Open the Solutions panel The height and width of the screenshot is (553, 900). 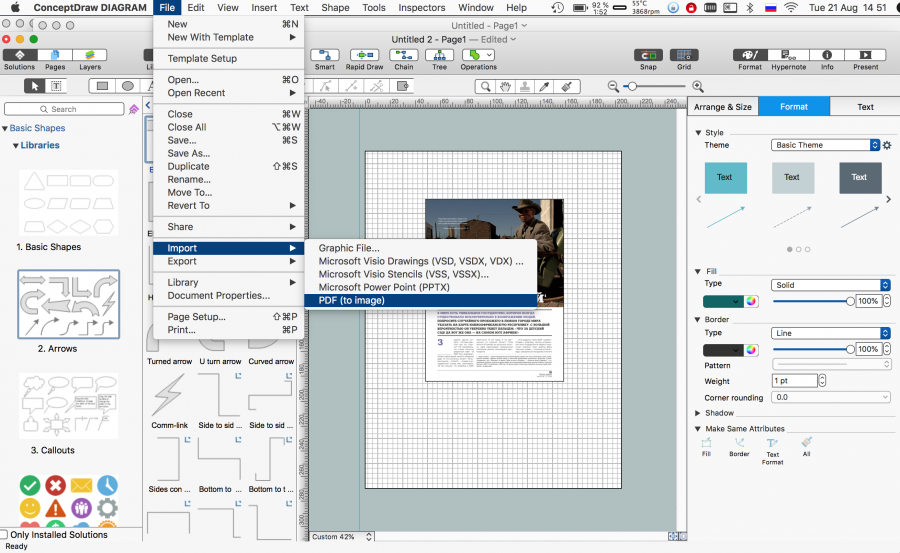[19, 55]
